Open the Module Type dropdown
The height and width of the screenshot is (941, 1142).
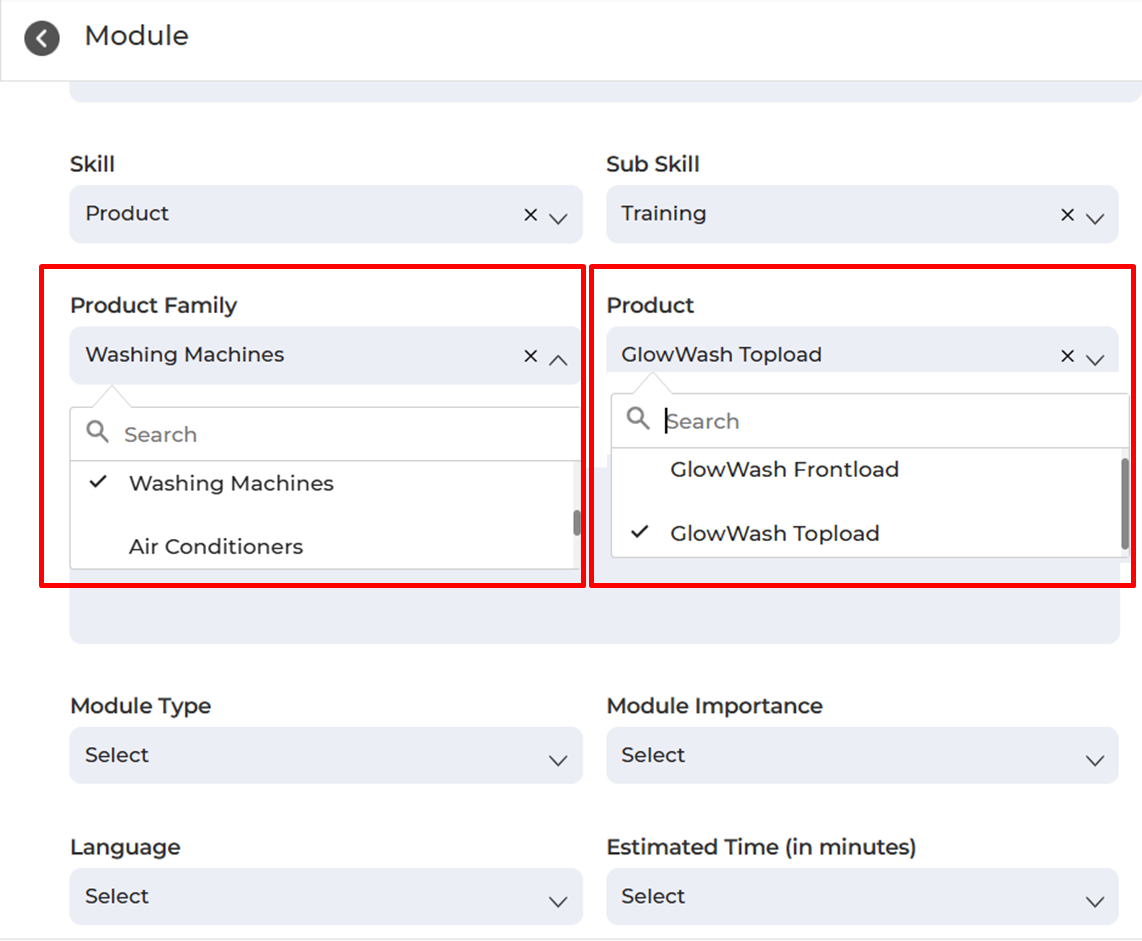pyautogui.click(x=325, y=756)
